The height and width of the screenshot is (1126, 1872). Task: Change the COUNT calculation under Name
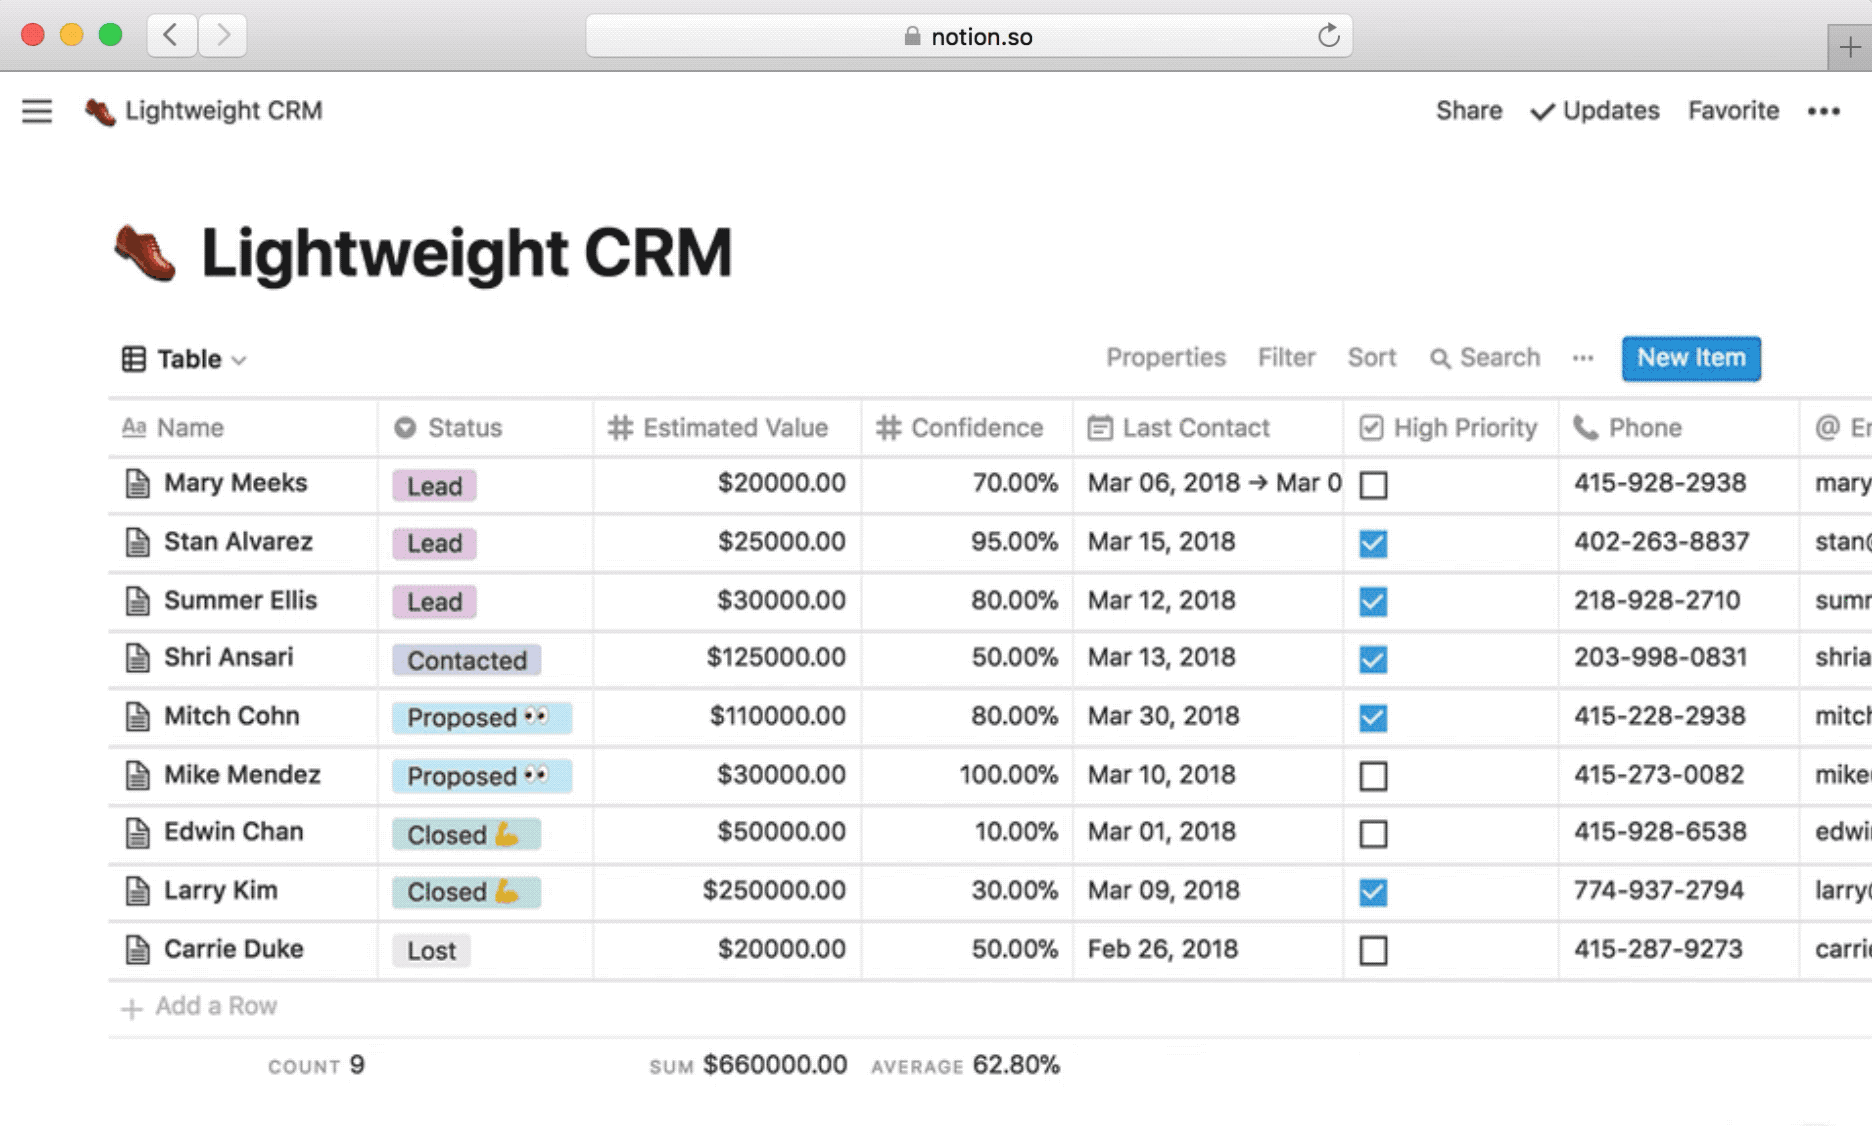point(316,1066)
